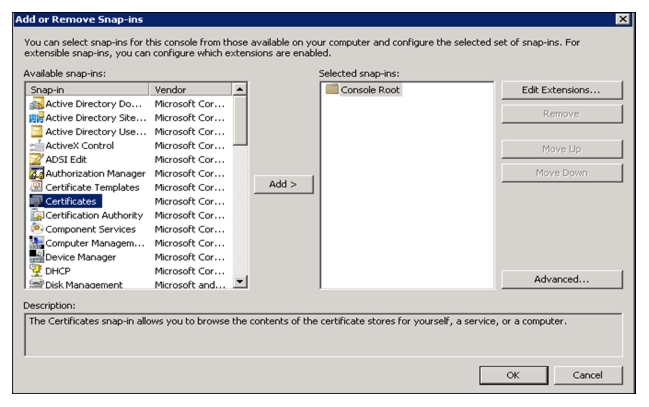Screen dimensions: 649x407
Task: Click the Certificates snap-in icon
Action: pyautogui.click(x=36, y=201)
